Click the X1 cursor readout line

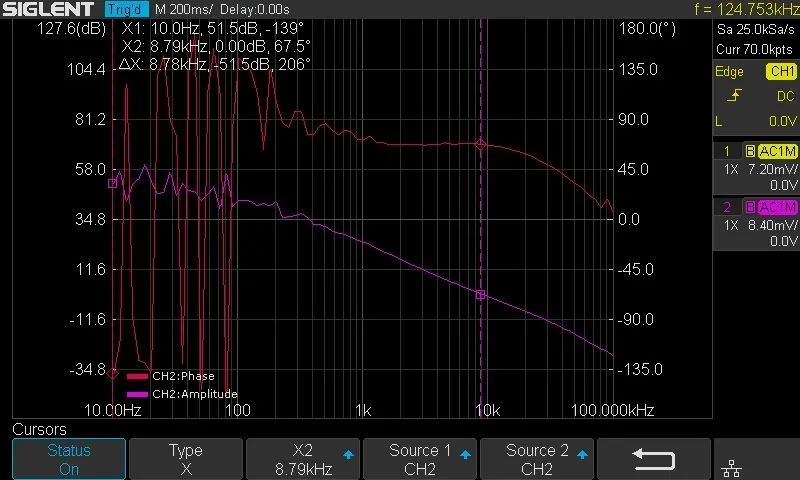pos(213,28)
